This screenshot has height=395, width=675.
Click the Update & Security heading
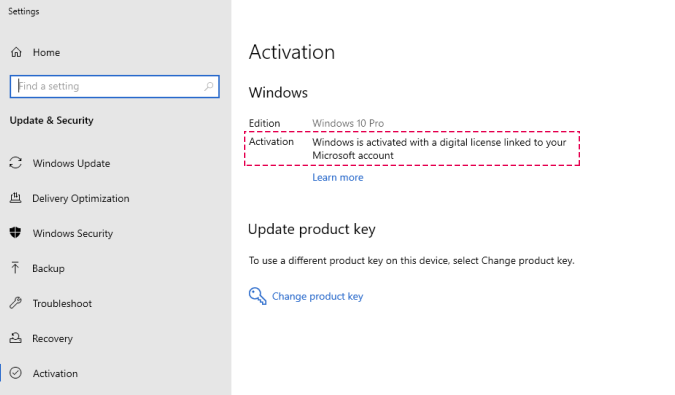click(51, 120)
